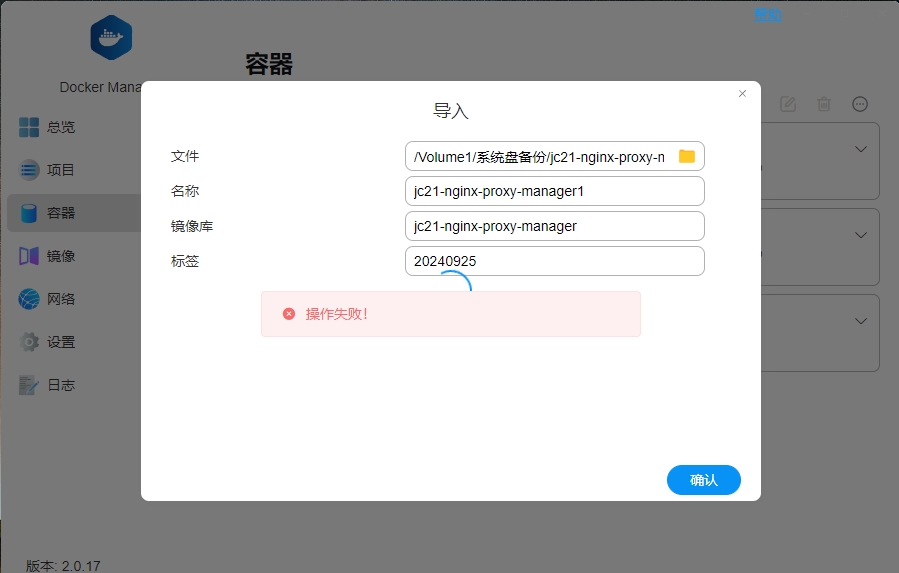This screenshot has height=573, width=899.
Task: Click the 镜像 purple image icon
Action: click(x=29, y=256)
